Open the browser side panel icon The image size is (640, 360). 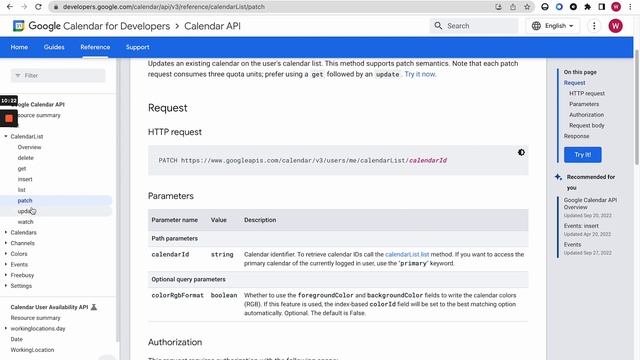602,7
